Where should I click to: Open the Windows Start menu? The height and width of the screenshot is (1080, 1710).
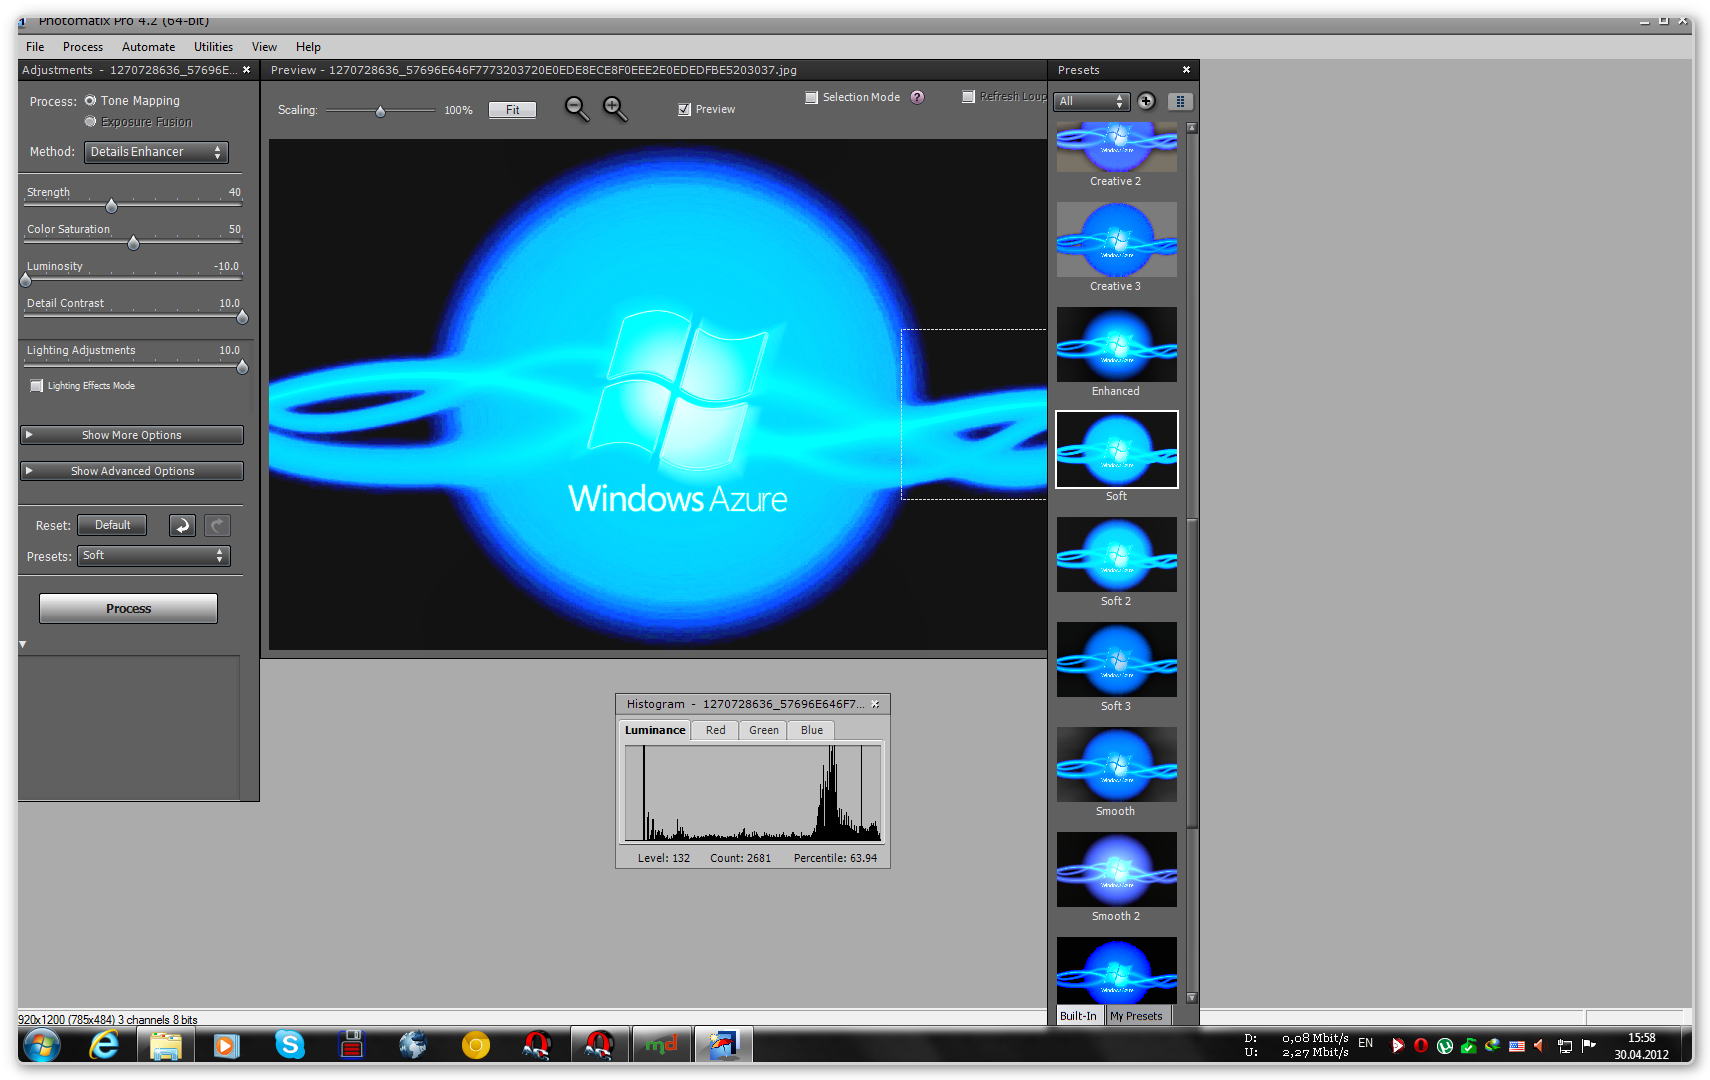42,1046
